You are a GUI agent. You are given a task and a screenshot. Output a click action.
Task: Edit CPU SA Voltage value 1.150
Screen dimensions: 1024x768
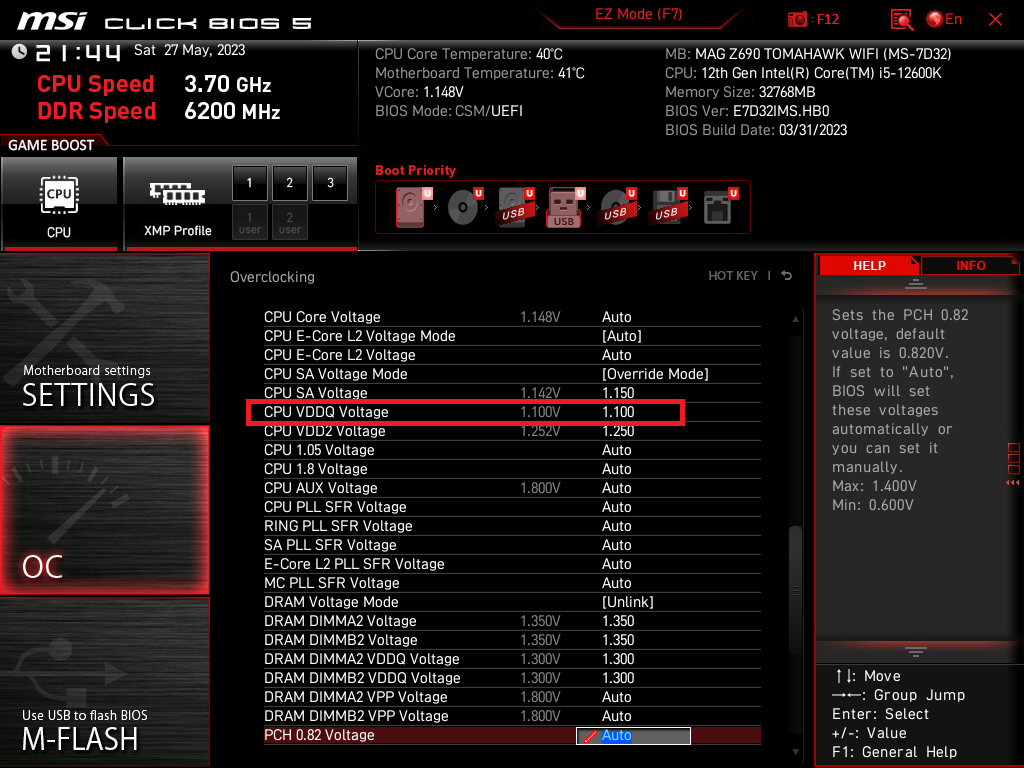pos(618,393)
